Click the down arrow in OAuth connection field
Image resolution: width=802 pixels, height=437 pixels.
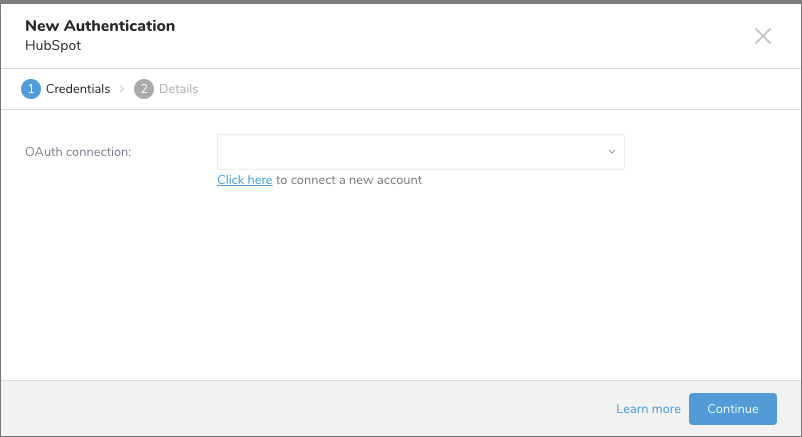(x=611, y=152)
